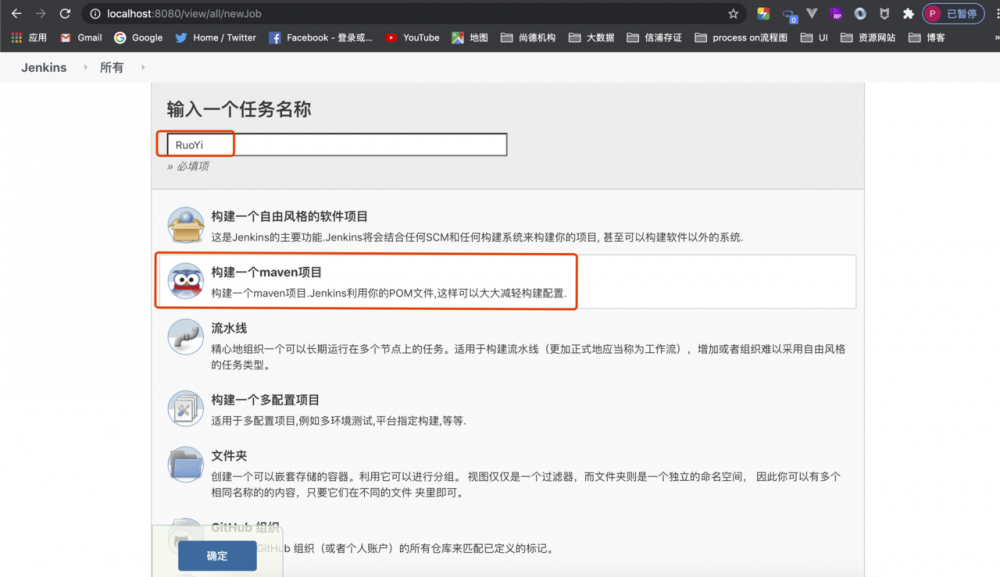This screenshot has width=1000, height=577.
Task: Click the multi-configuration project icon
Action: tap(185, 407)
